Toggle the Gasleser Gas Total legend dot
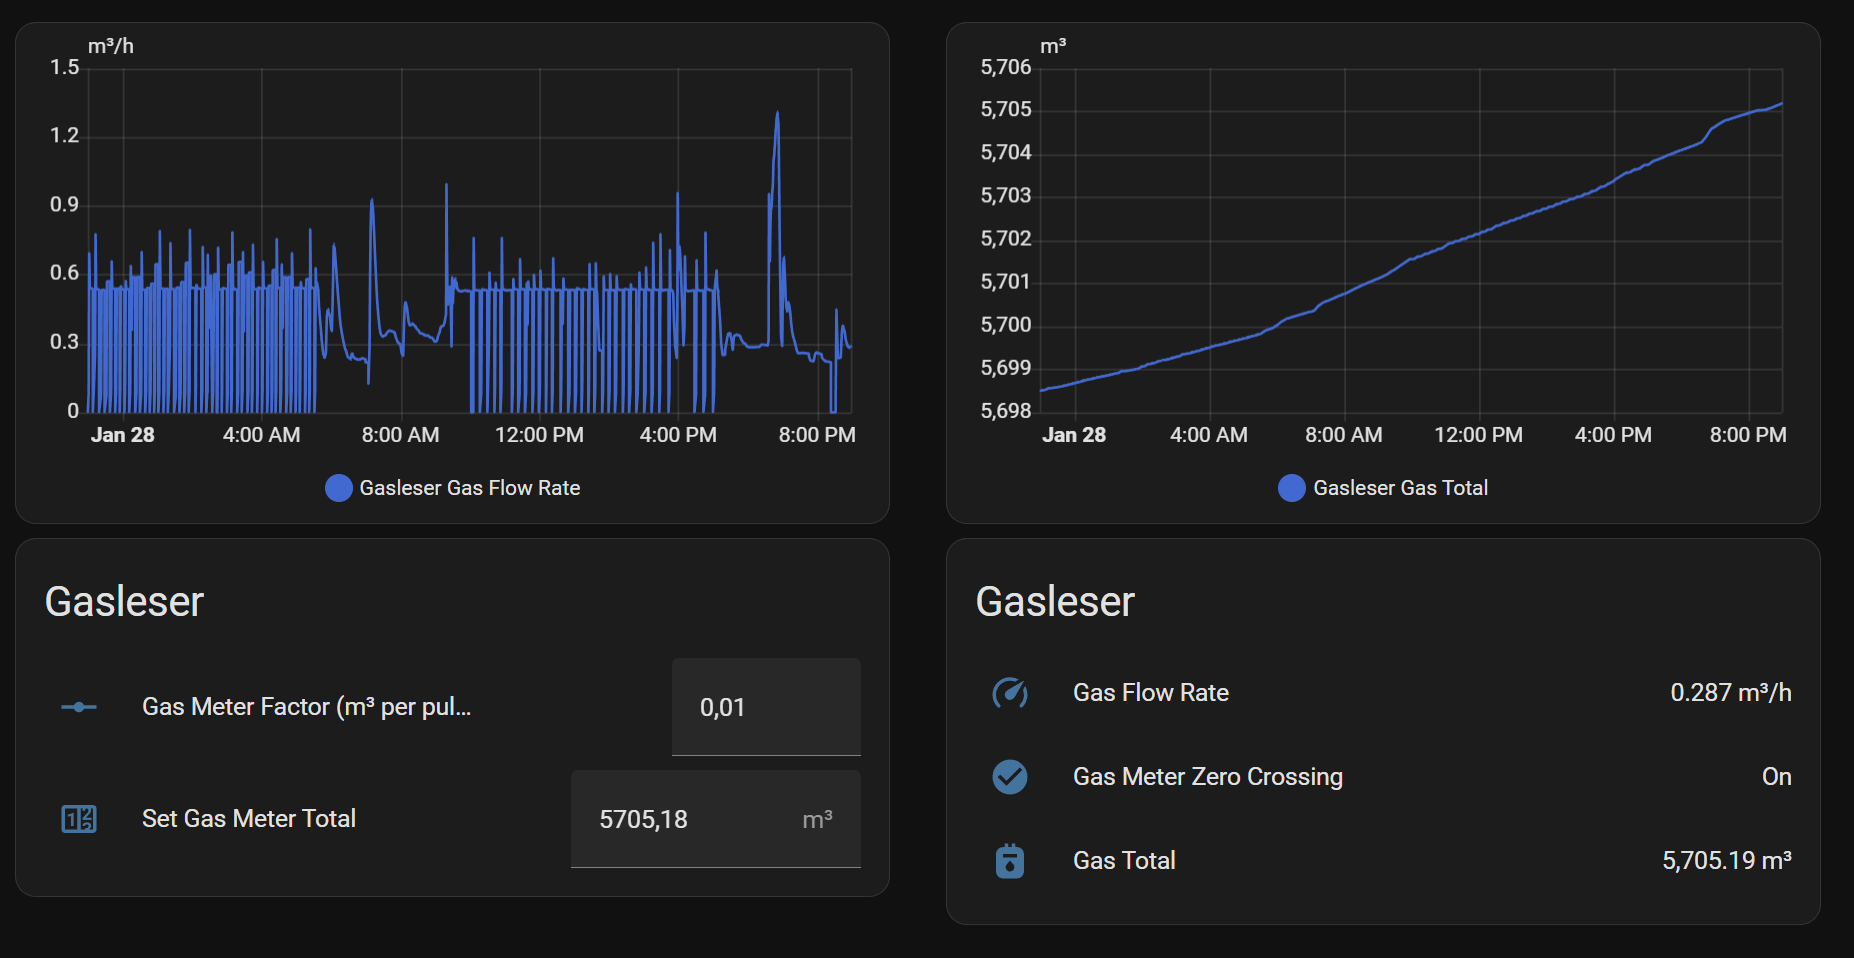The width and height of the screenshot is (1854, 958). point(1292,488)
